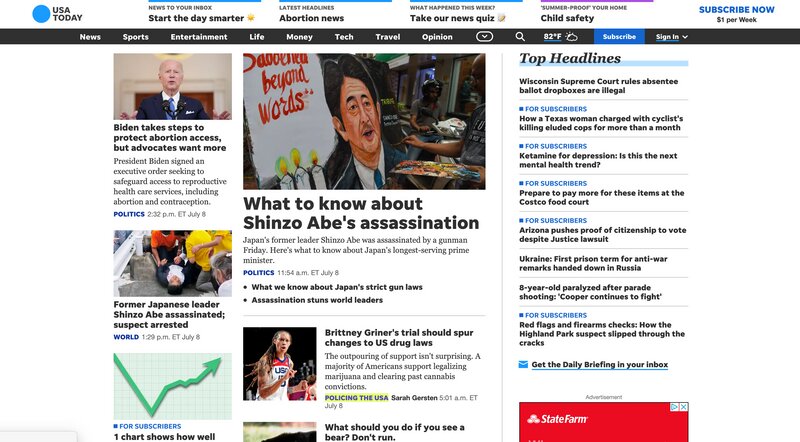Click the blue Subscribe button
Image resolution: width=800 pixels, height=442 pixels.
(619, 37)
